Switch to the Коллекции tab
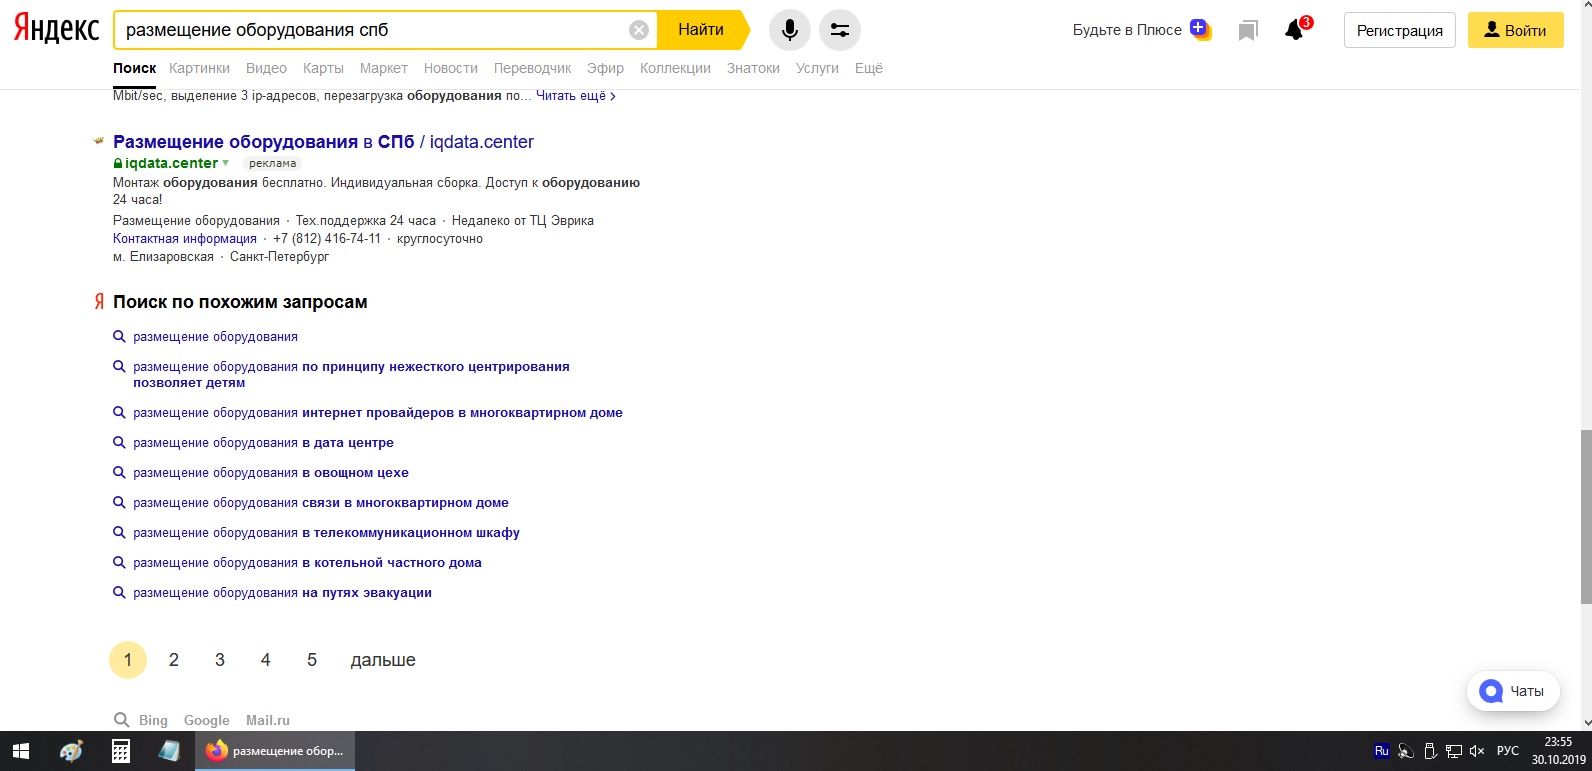The height and width of the screenshot is (771, 1592). pos(675,68)
